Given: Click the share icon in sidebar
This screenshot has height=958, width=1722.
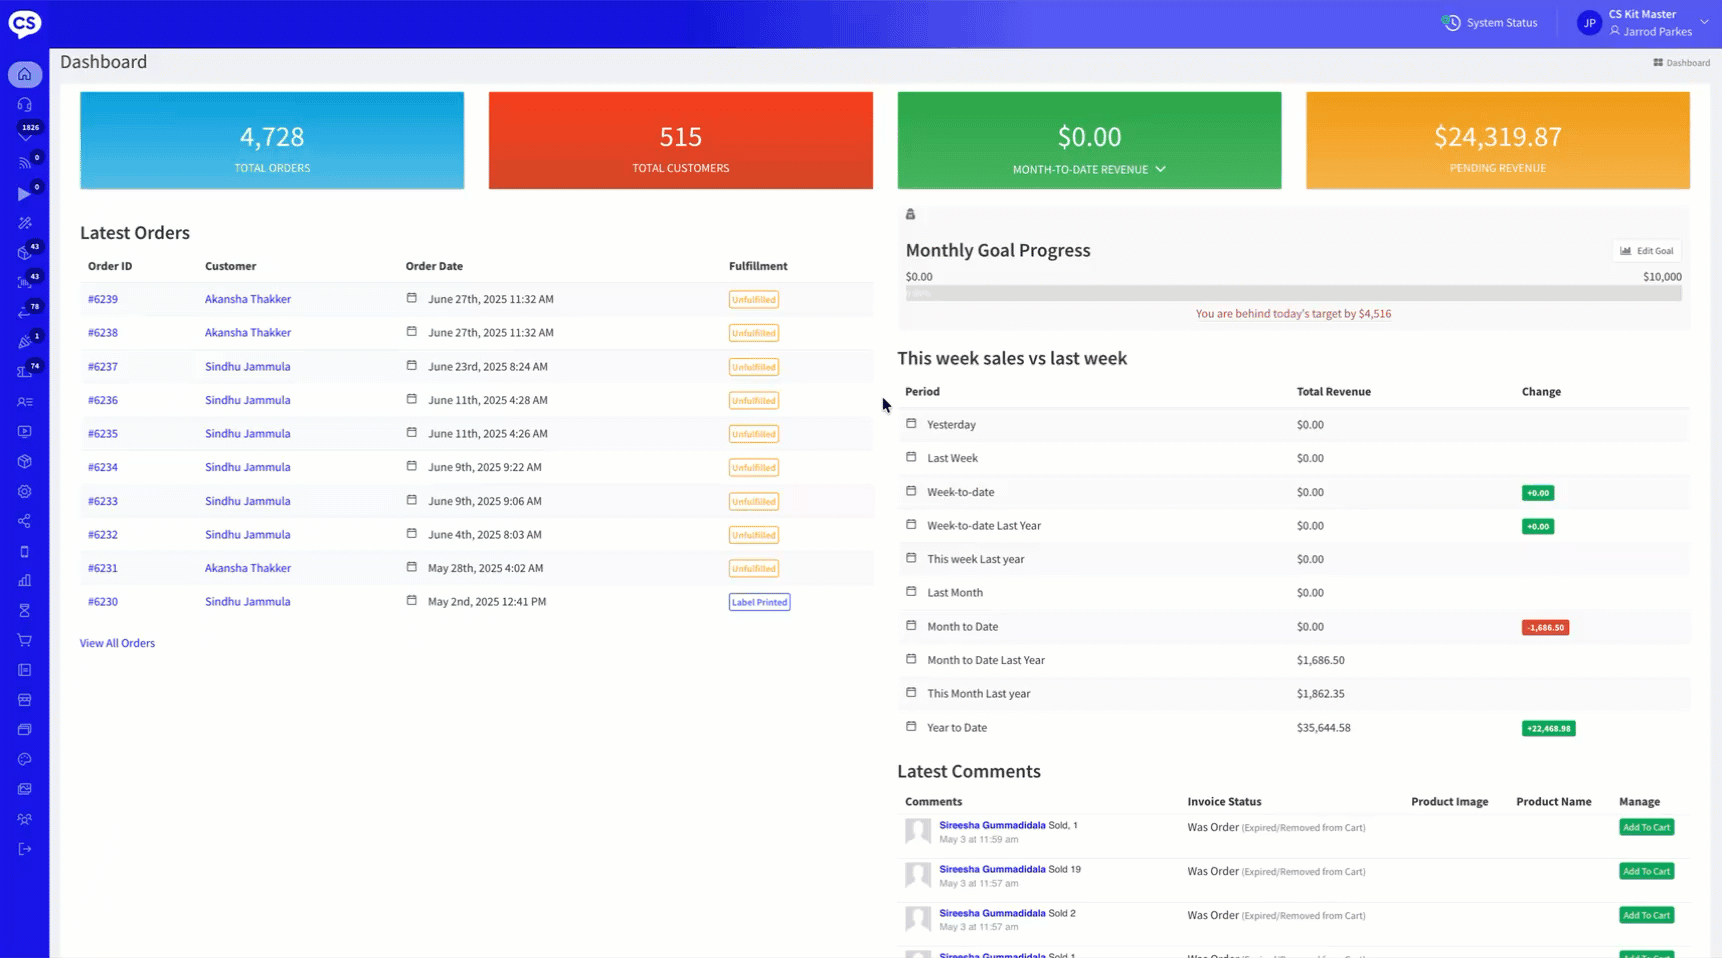Looking at the screenshot, I should click(25, 521).
